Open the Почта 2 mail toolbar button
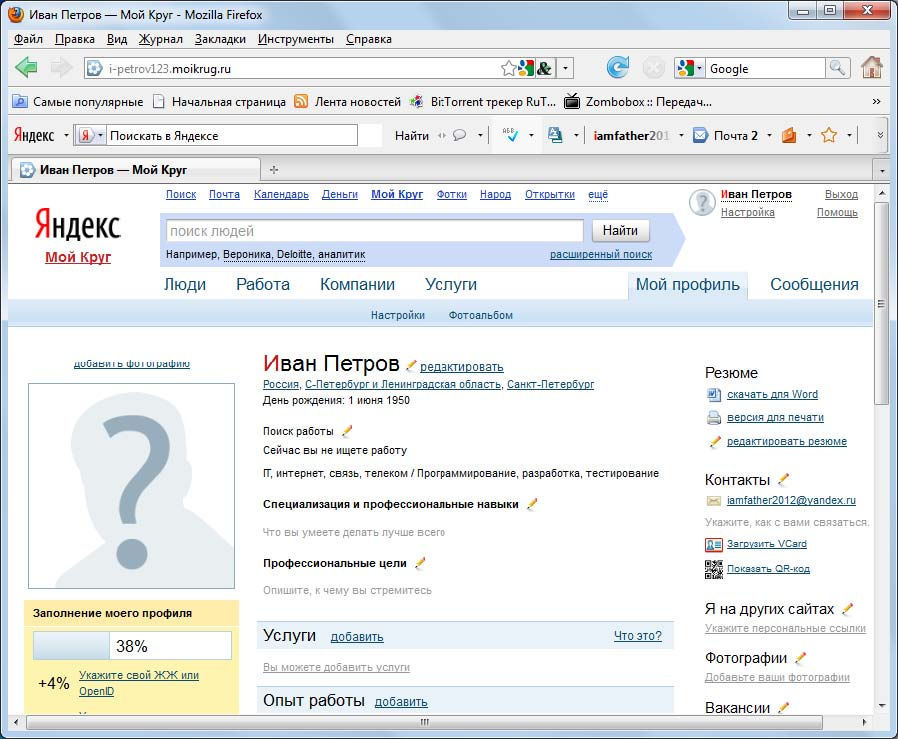The height and width of the screenshot is (739, 898). 726,135
